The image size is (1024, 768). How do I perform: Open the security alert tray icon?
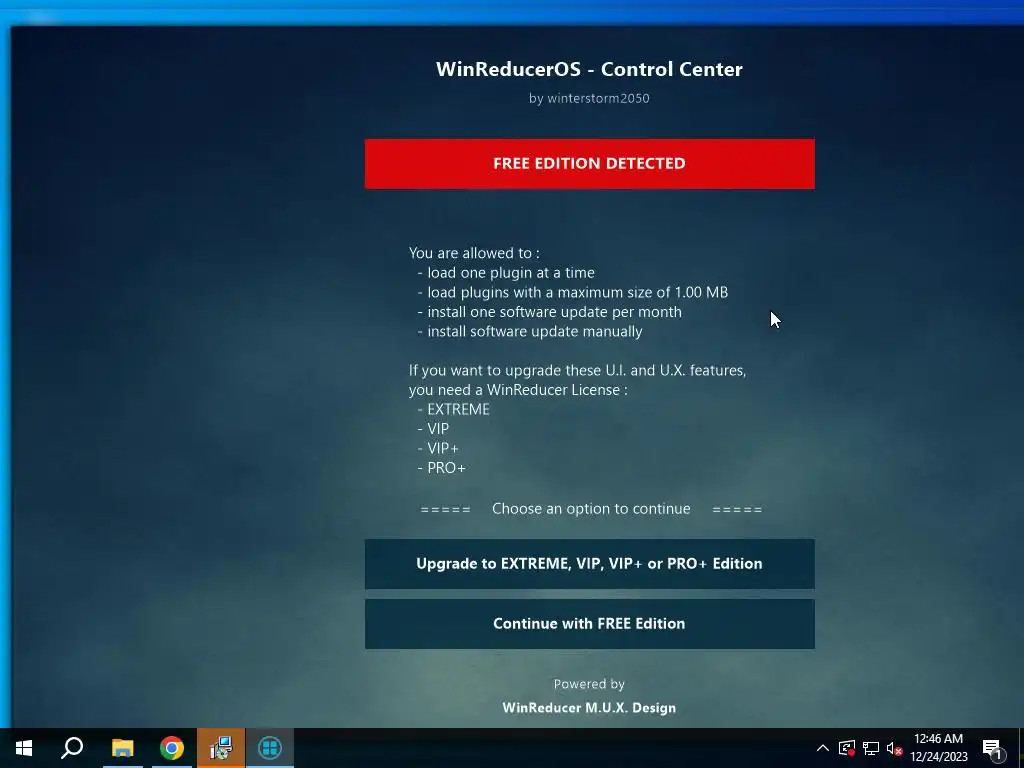[846, 748]
